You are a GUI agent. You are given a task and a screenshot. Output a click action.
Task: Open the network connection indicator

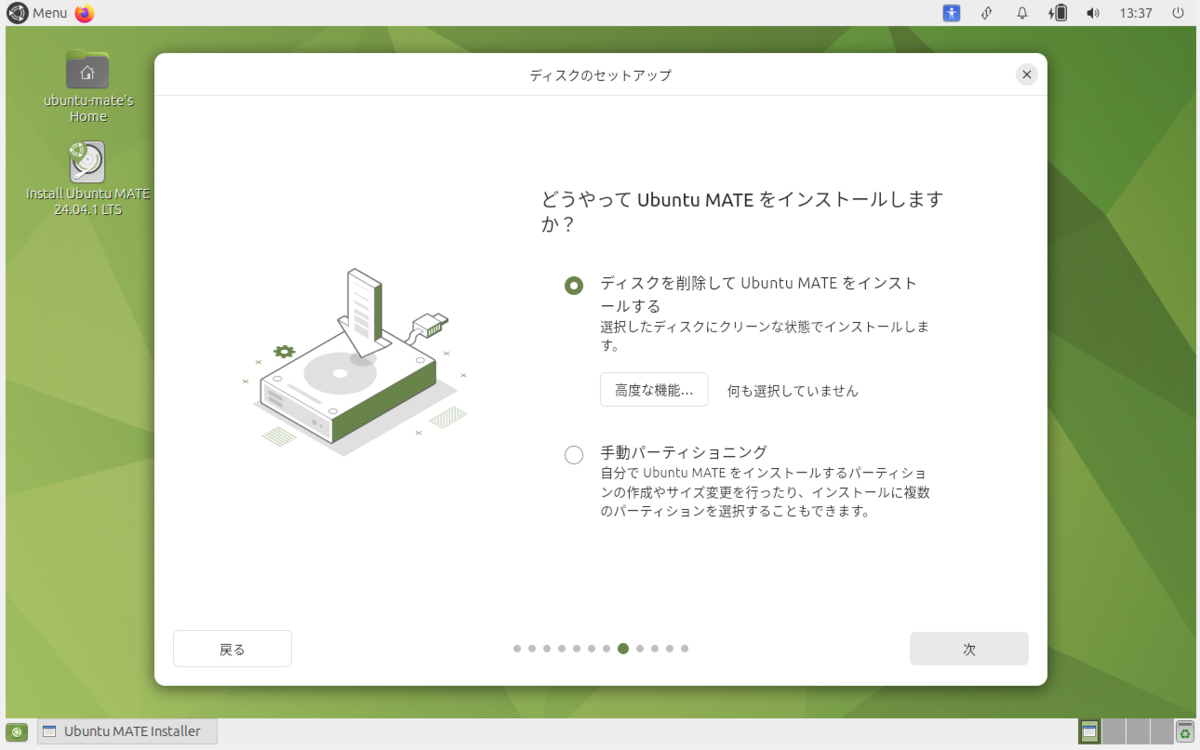coord(986,13)
